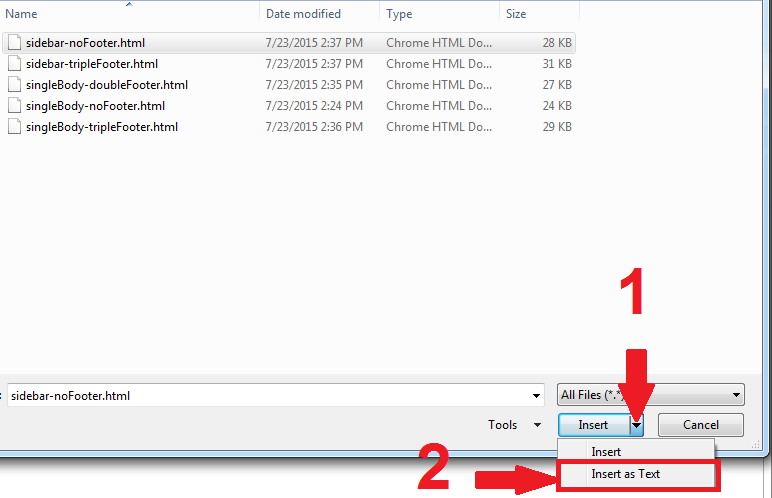Click the singleBody-tripleFooter.html file icon
Screen dimensions: 772x498
(15, 127)
